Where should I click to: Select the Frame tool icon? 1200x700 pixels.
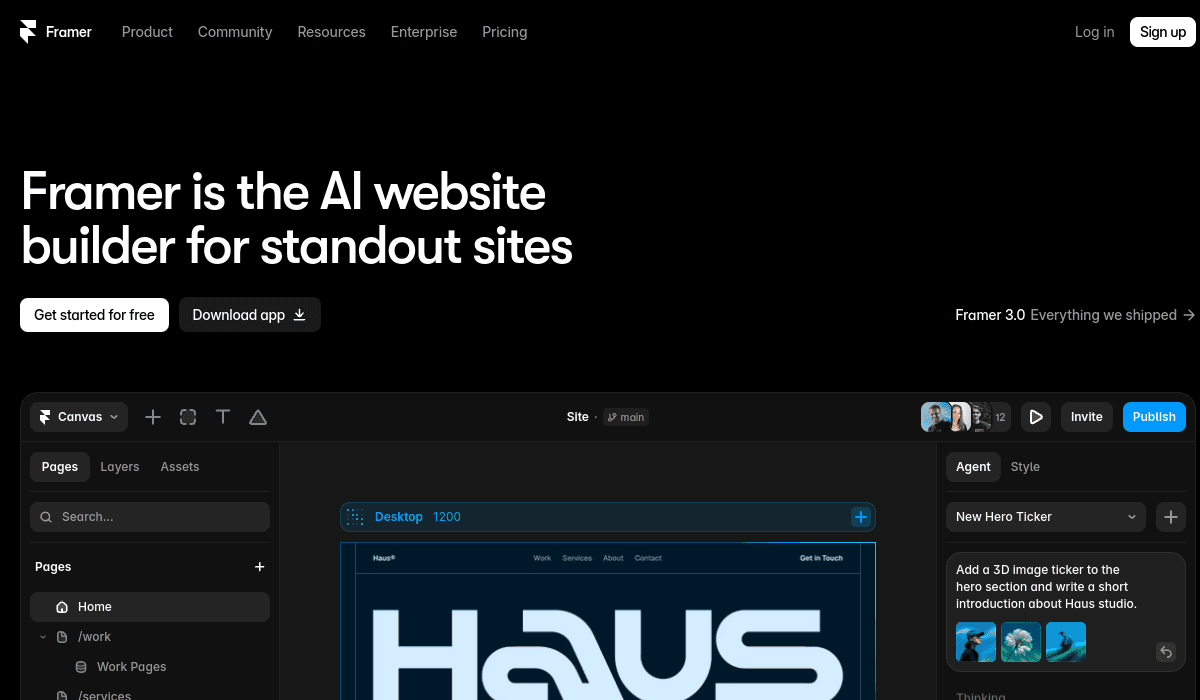point(188,417)
